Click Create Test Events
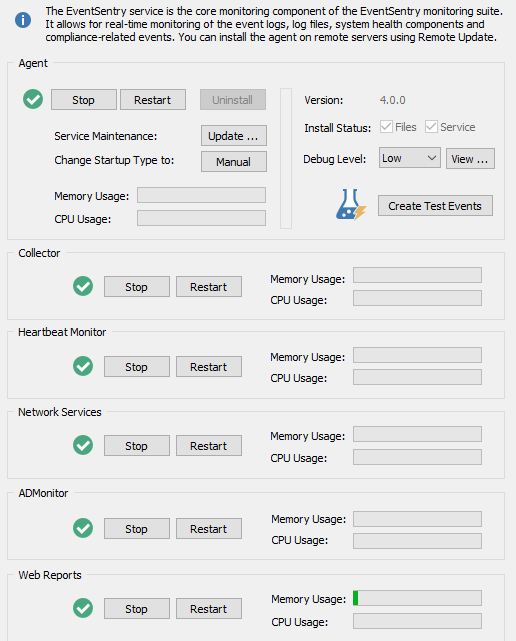Screen dimensions: 516x641 [x=435, y=206]
